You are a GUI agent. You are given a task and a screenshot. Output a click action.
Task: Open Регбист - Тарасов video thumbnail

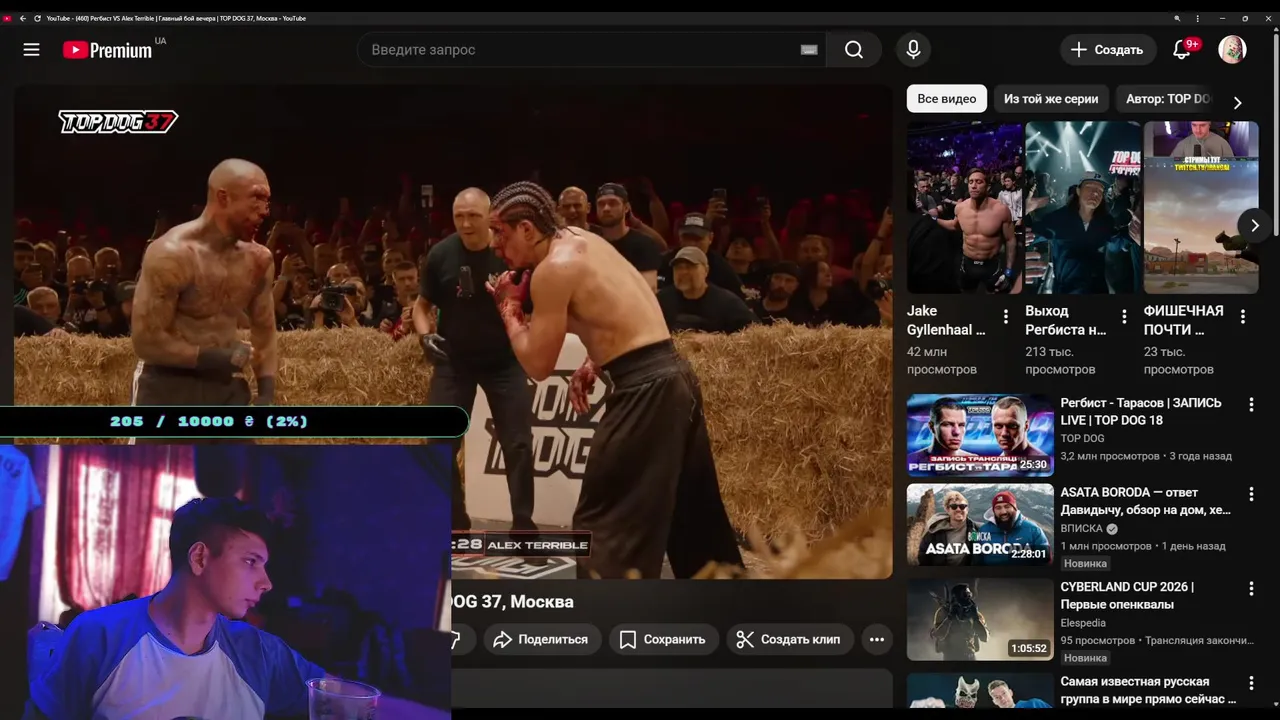980,435
